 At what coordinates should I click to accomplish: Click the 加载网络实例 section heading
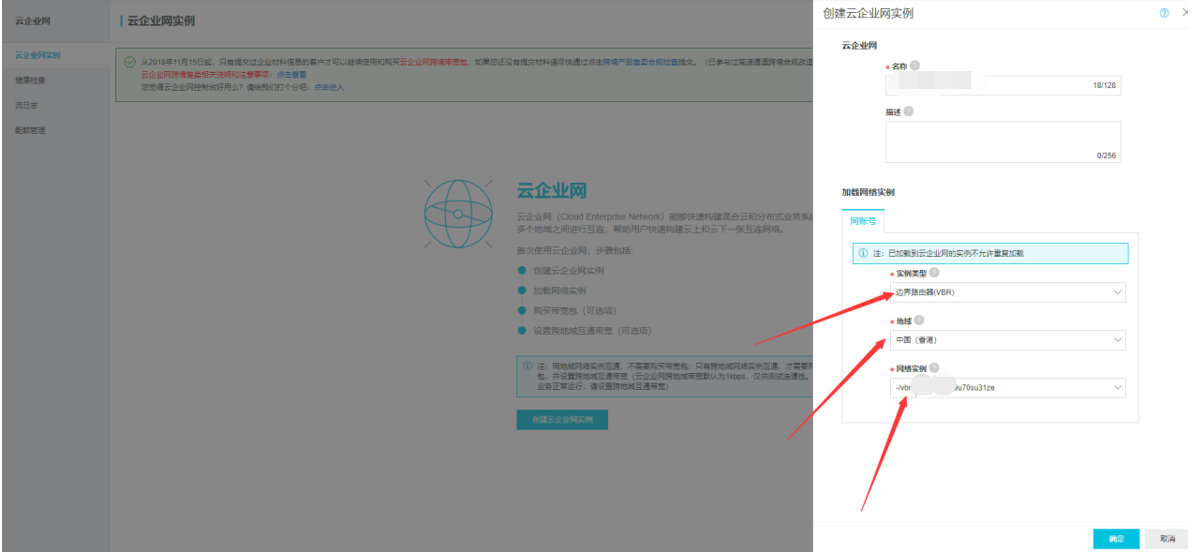click(868, 192)
